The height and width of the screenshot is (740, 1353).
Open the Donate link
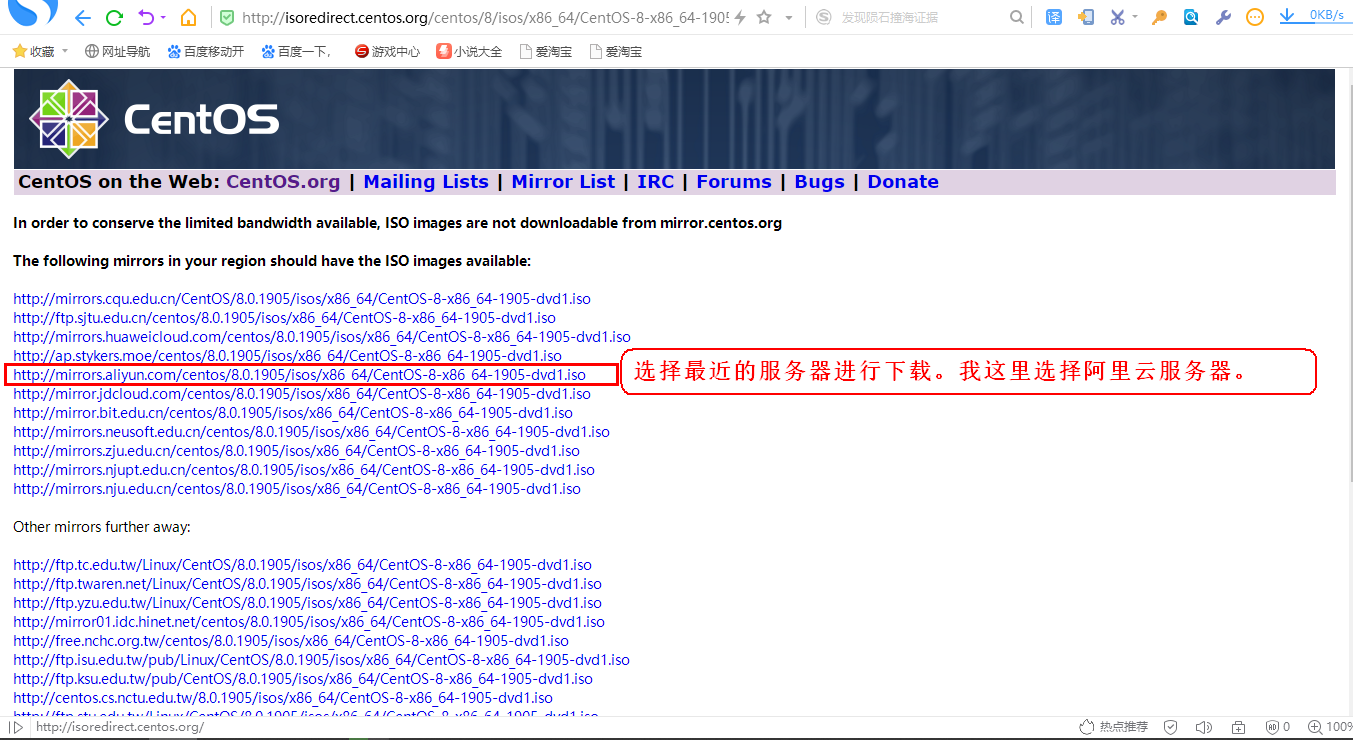(x=903, y=182)
